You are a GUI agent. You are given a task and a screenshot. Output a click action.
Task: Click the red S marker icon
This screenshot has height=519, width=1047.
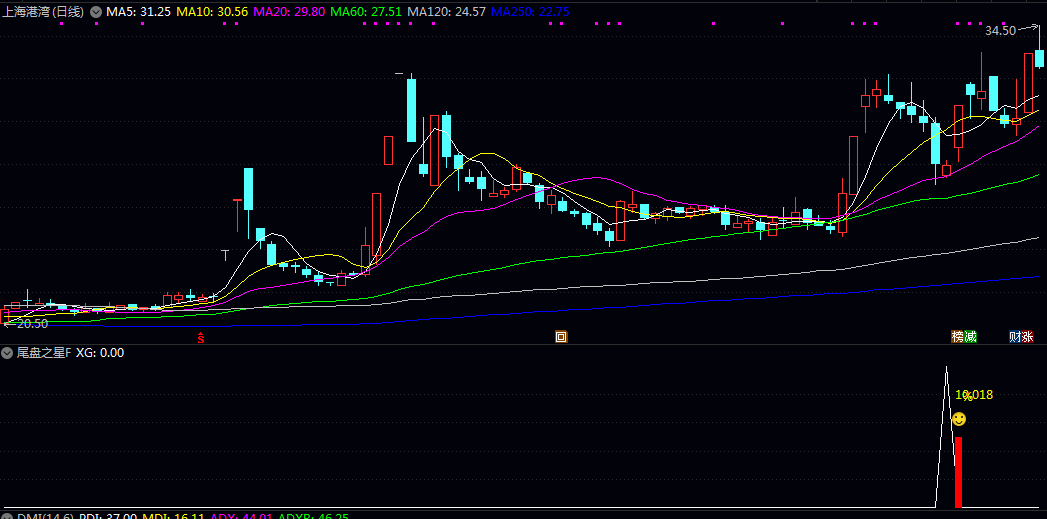coord(201,338)
